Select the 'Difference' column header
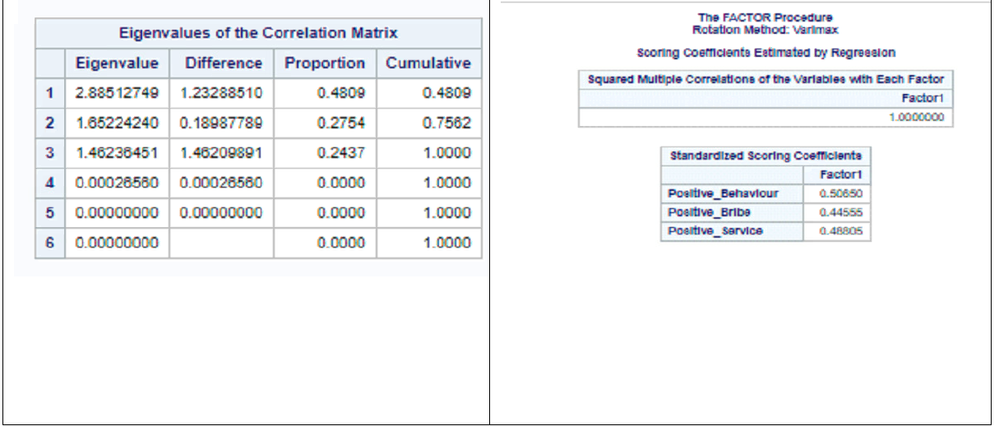 (x=222, y=63)
